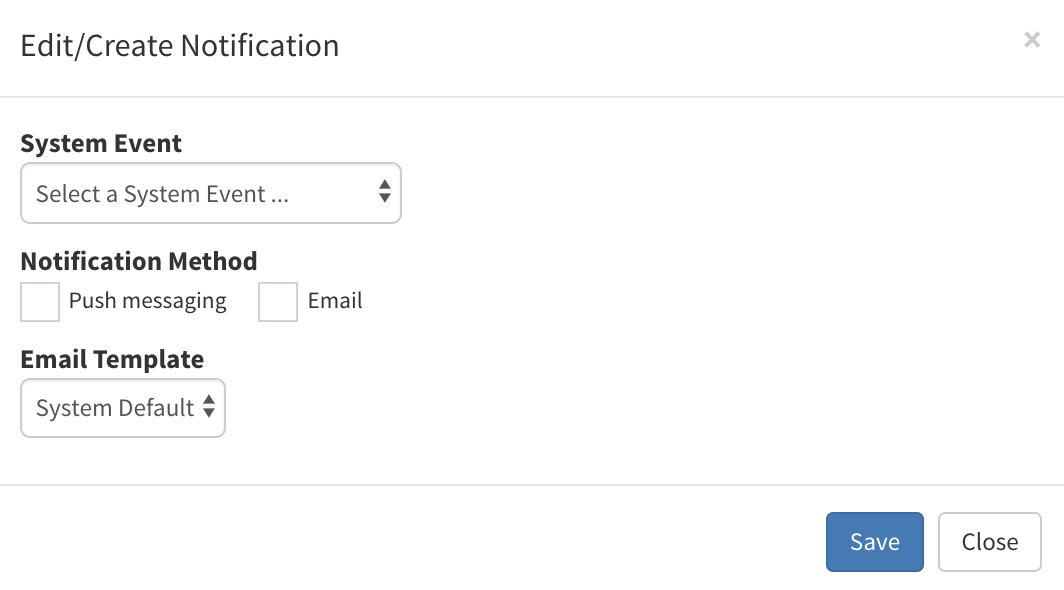Click the sort arrows inside the System Event box
The height and width of the screenshot is (590, 1064).
click(384, 193)
